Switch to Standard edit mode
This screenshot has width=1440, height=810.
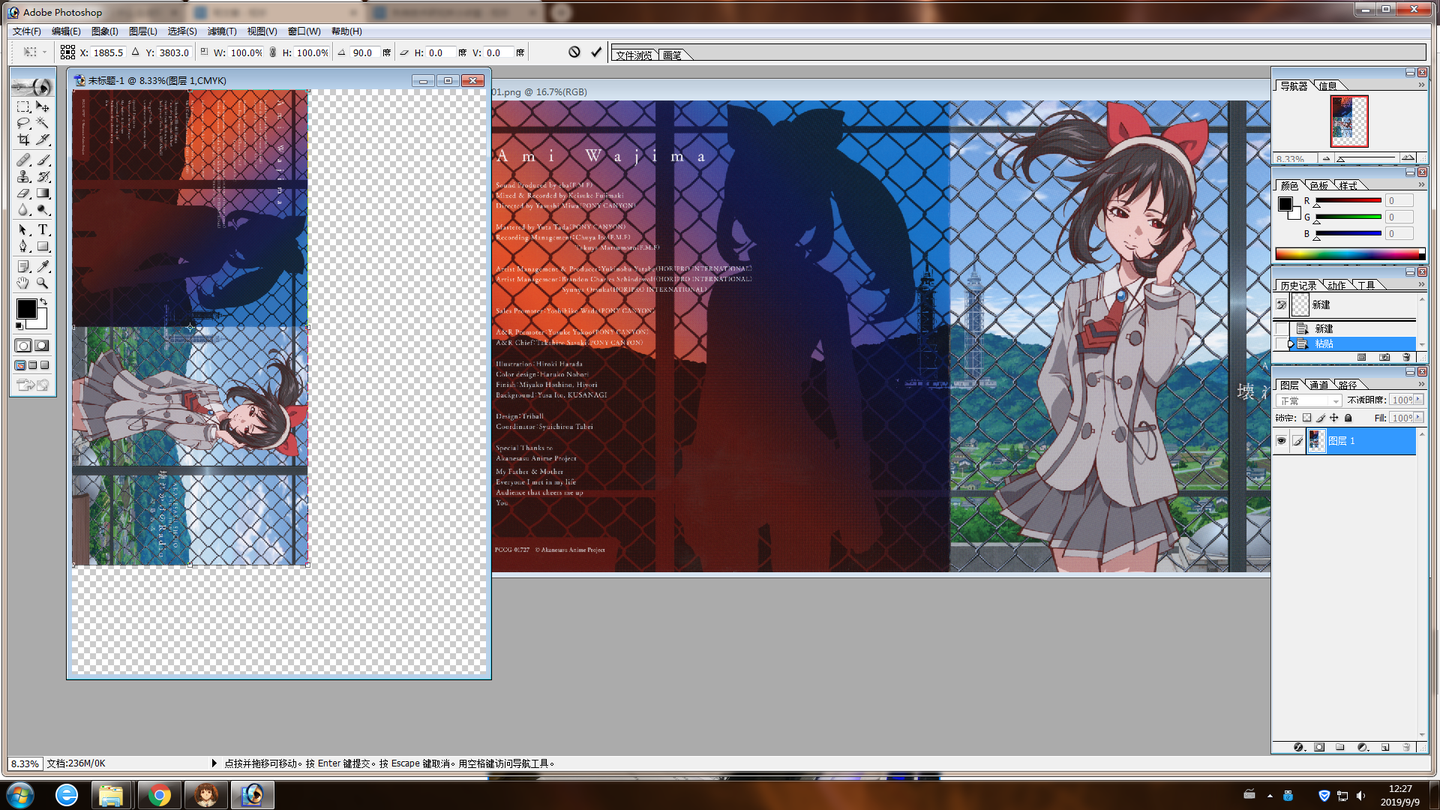click(x=23, y=346)
